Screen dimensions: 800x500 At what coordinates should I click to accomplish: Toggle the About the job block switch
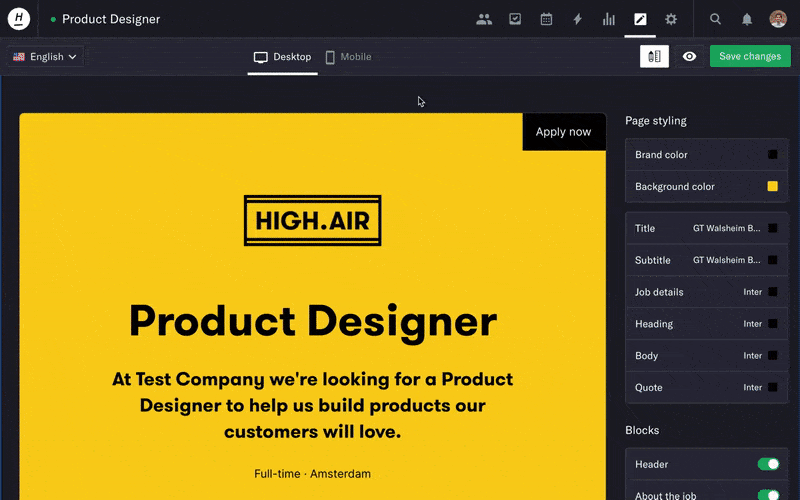coord(768,495)
